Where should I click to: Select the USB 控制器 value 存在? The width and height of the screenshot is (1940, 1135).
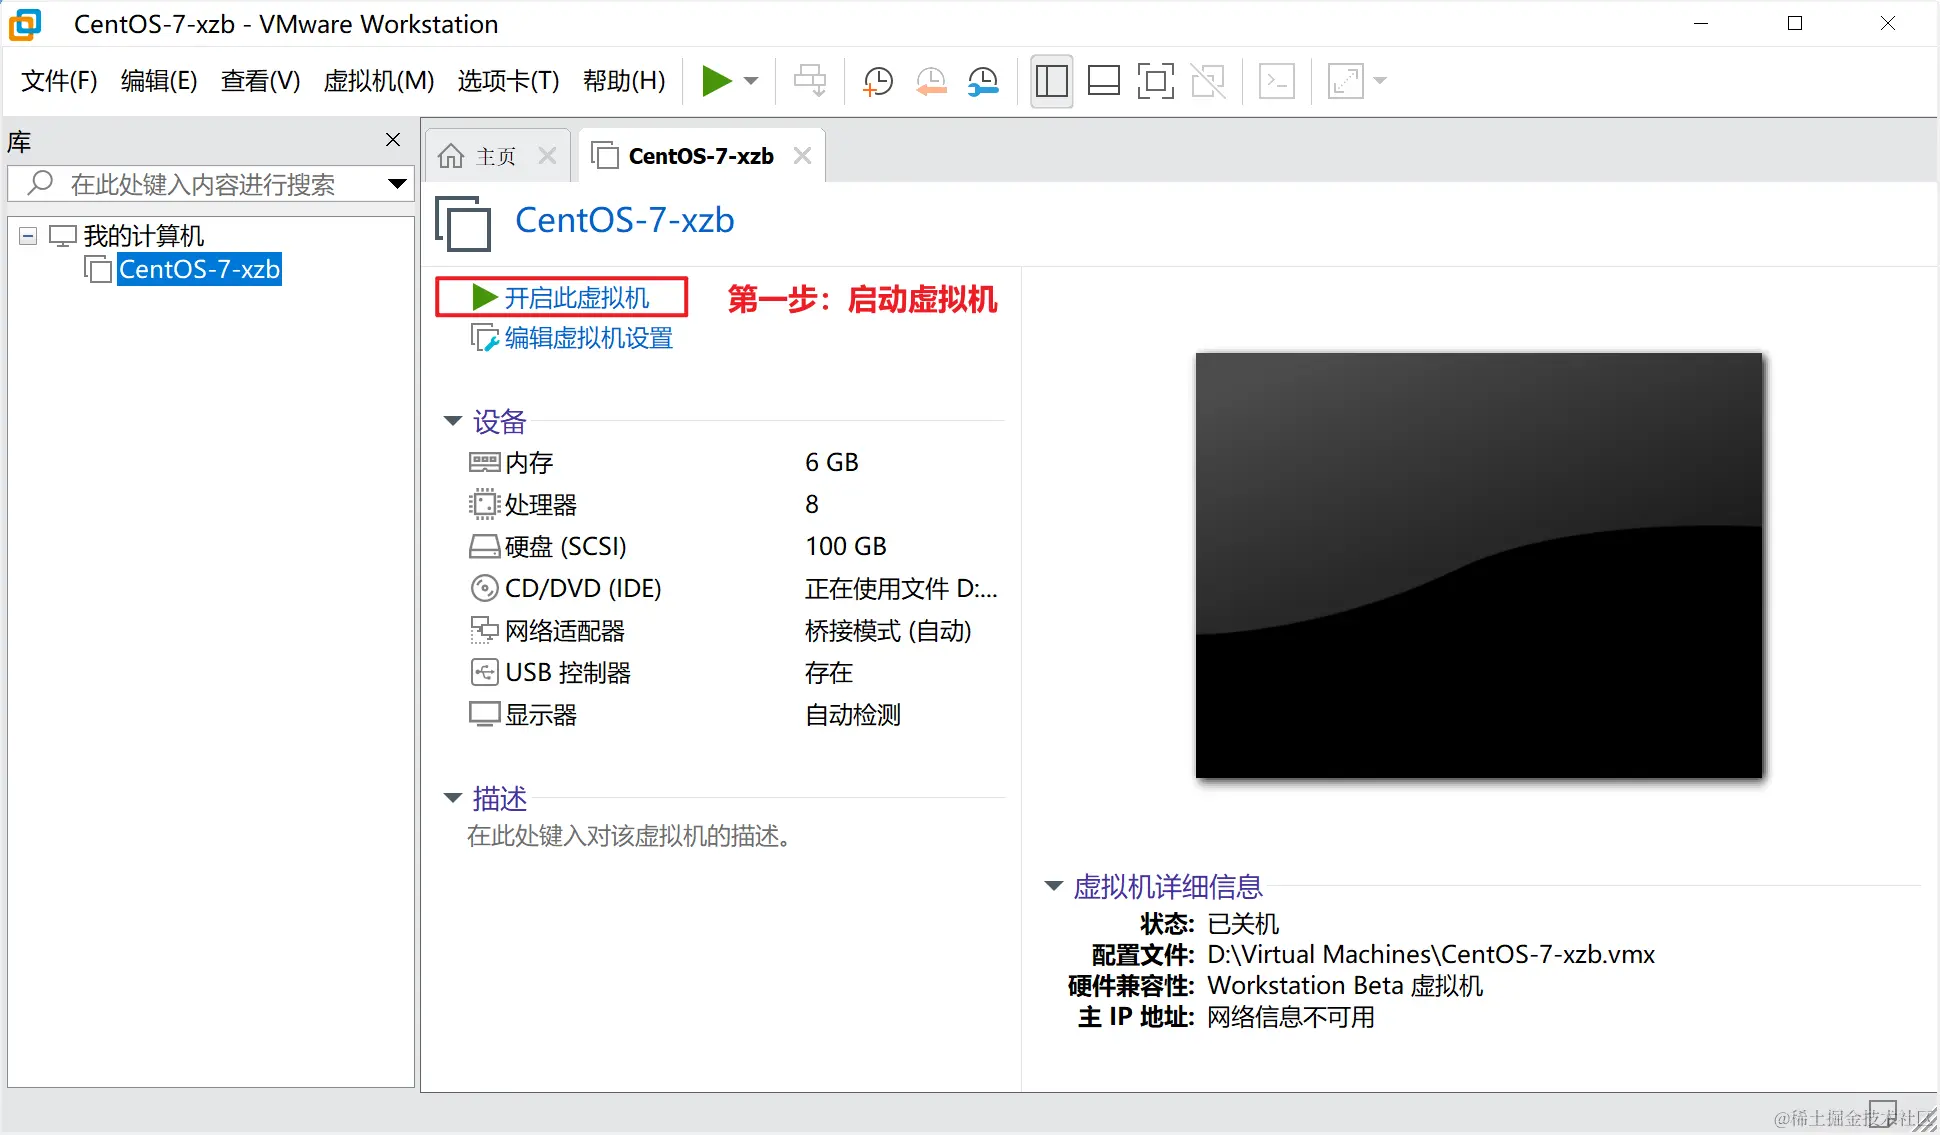[829, 672]
